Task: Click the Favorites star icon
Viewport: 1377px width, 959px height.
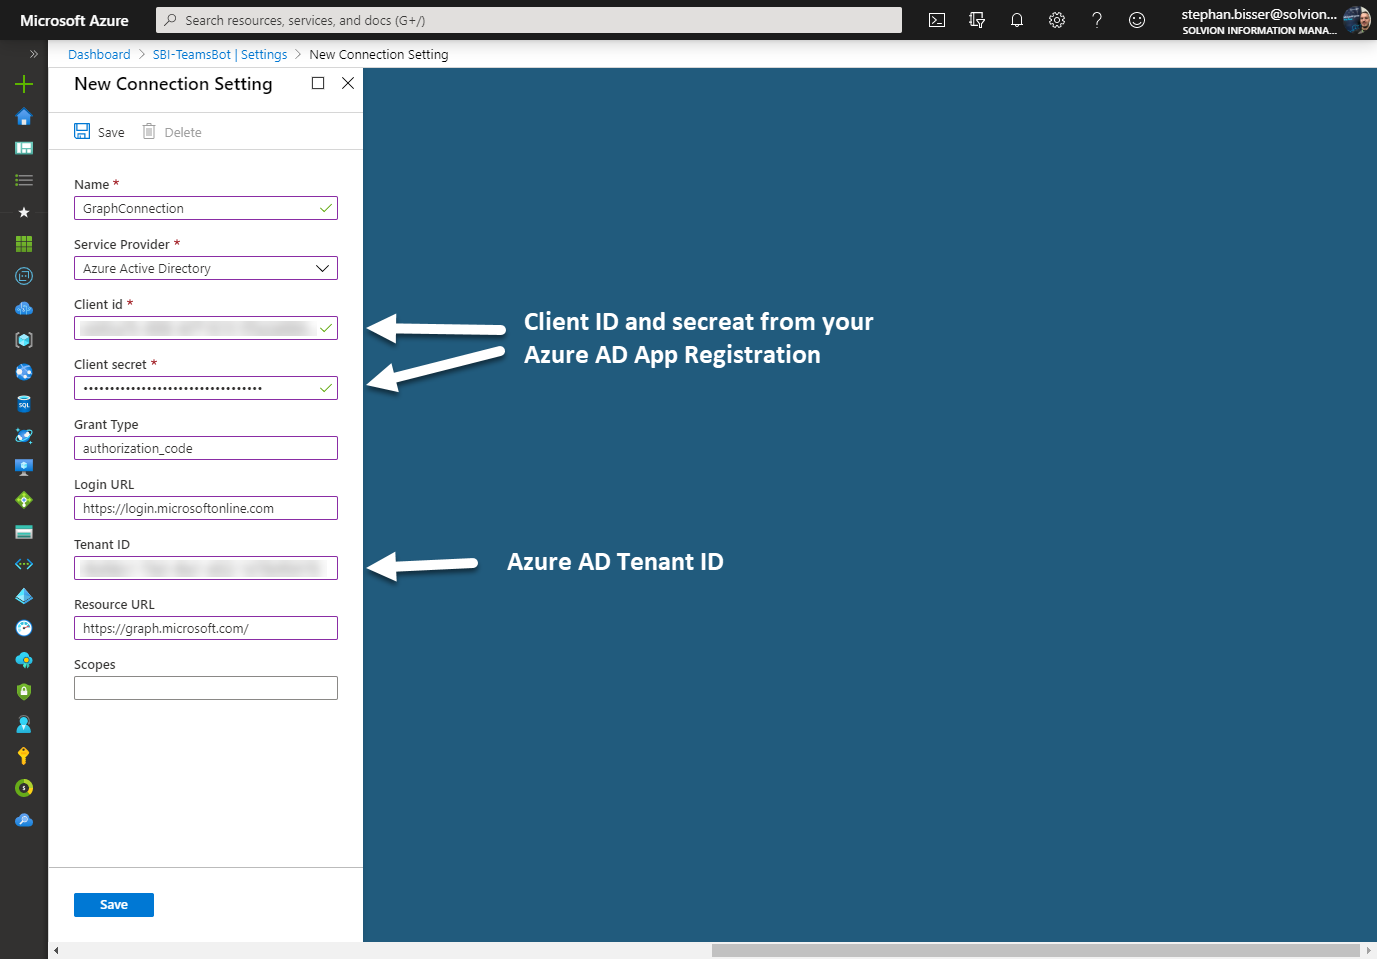Action: 24,212
